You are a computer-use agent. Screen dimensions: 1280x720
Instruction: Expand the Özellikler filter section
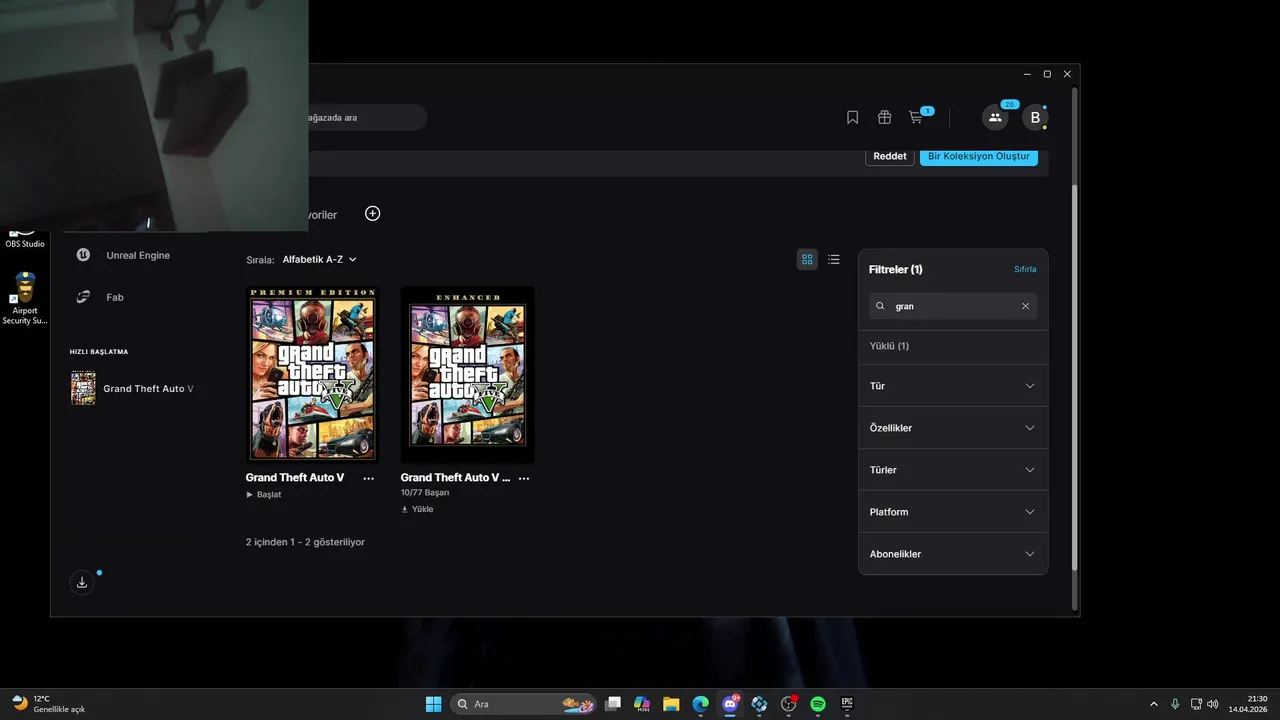[x=953, y=428]
